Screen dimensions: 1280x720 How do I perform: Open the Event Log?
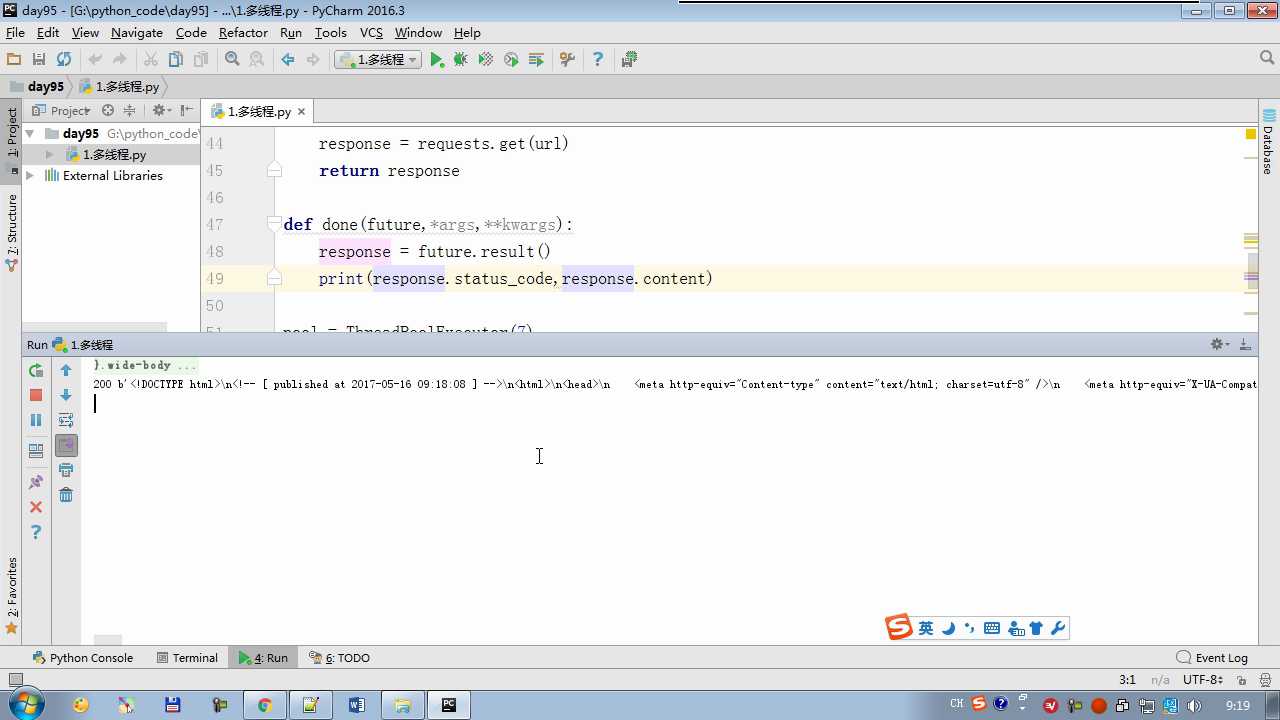[1213, 658]
